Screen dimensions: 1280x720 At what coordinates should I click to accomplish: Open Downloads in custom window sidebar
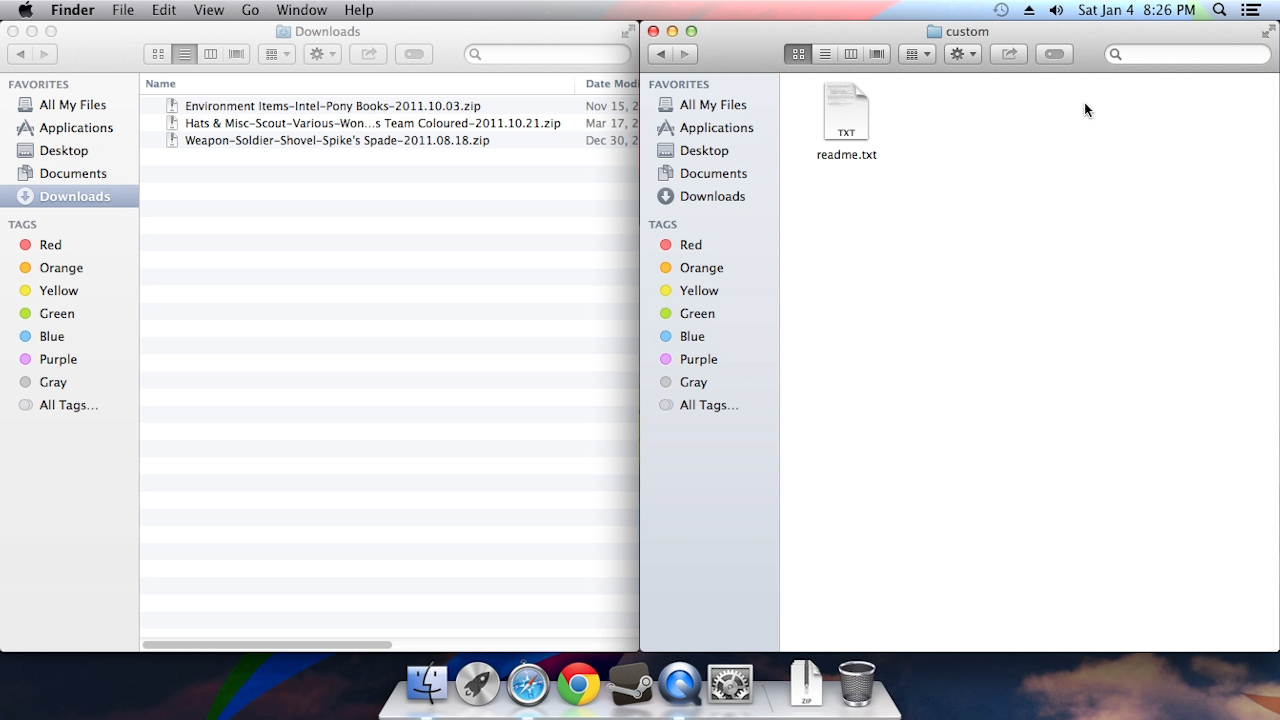tap(712, 197)
